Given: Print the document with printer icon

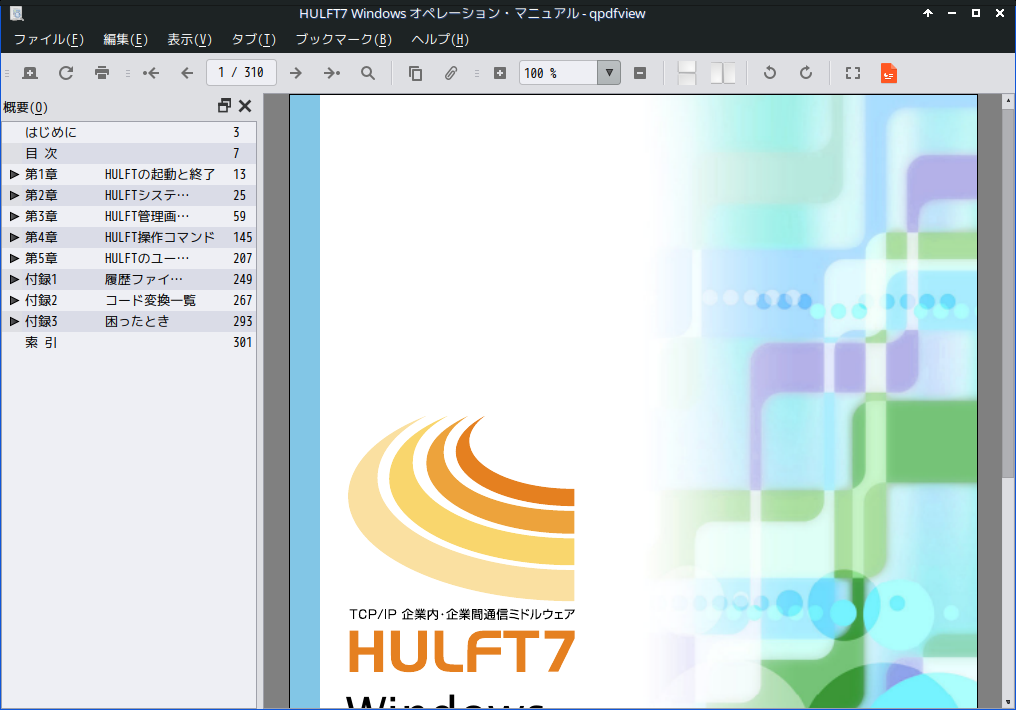Looking at the screenshot, I should [x=102, y=73].
